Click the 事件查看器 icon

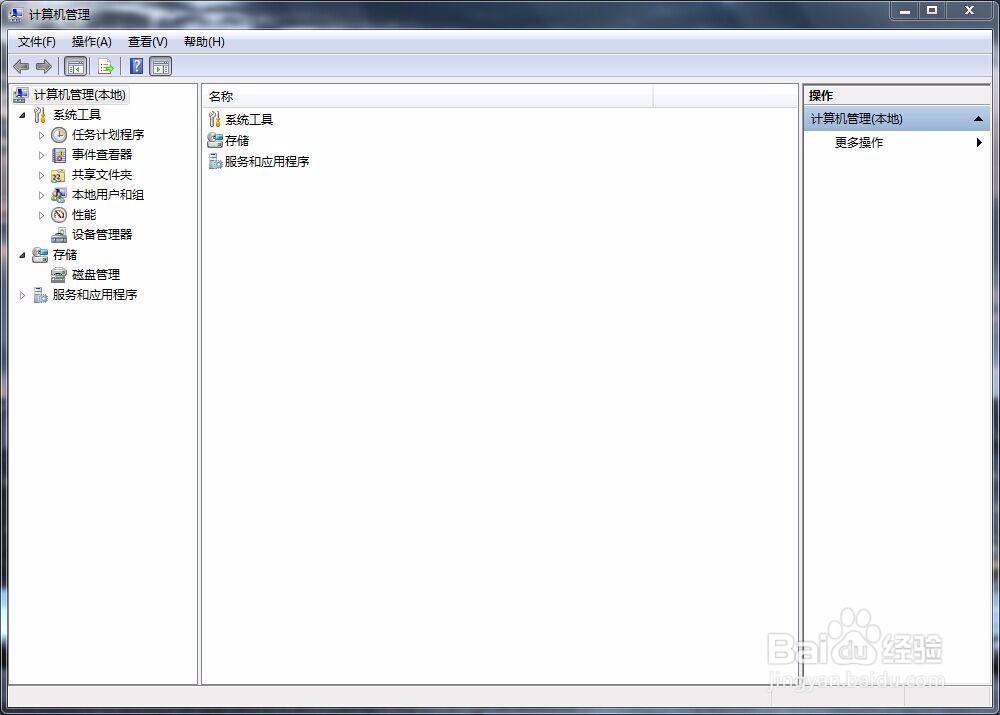pyautogui.click(x=59, y=154)
